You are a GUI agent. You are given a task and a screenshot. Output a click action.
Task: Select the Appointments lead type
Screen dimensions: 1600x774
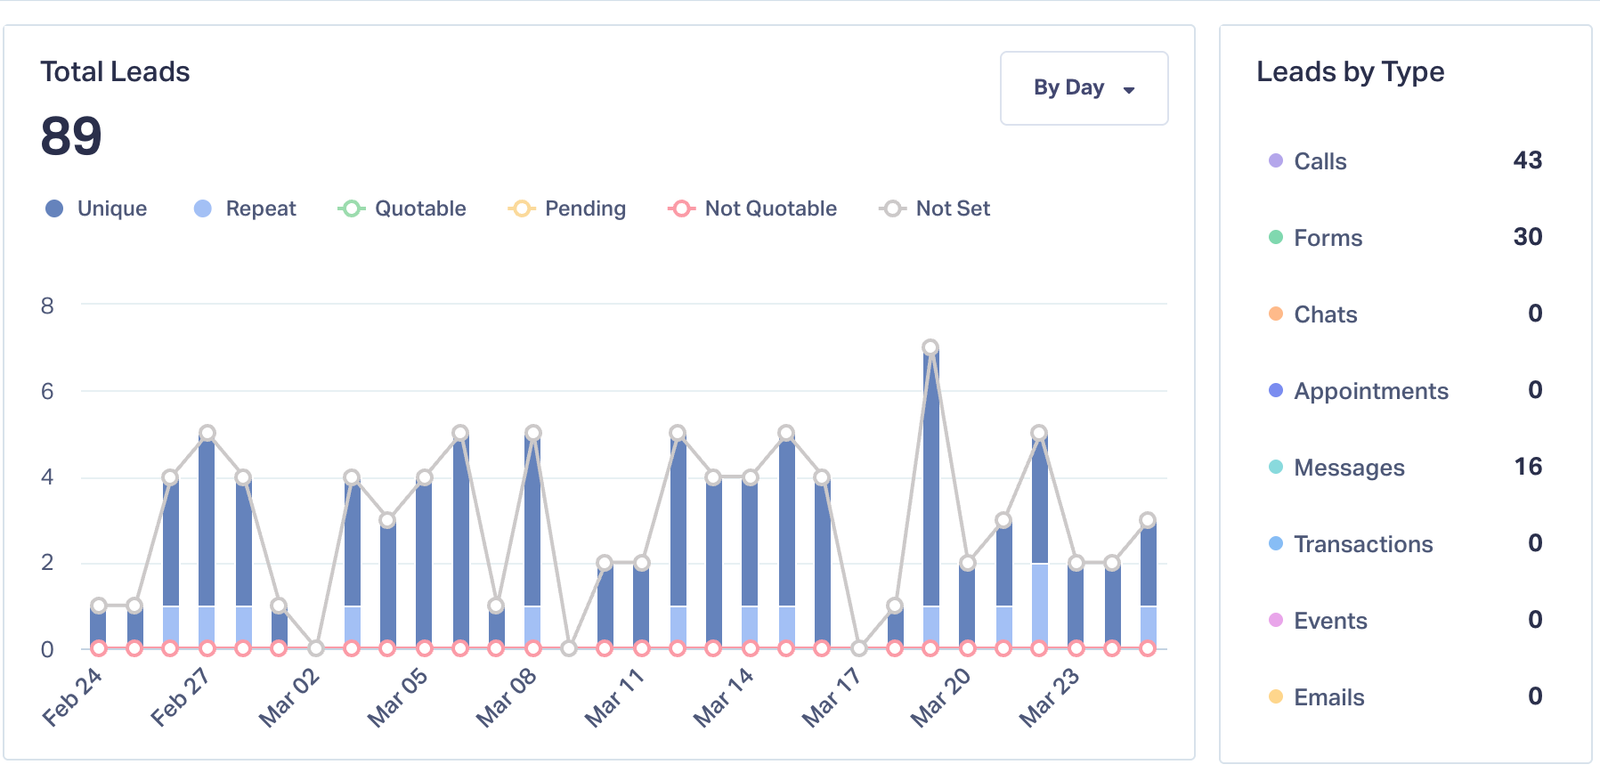(1370, 391)
